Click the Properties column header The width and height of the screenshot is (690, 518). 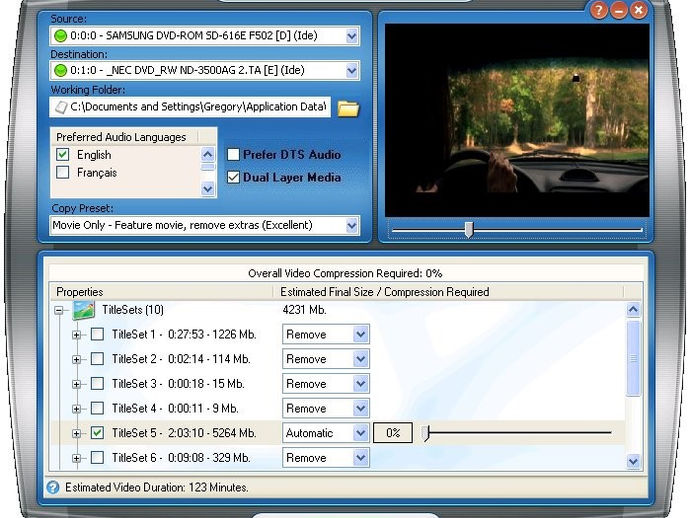[x=161, y=292]
